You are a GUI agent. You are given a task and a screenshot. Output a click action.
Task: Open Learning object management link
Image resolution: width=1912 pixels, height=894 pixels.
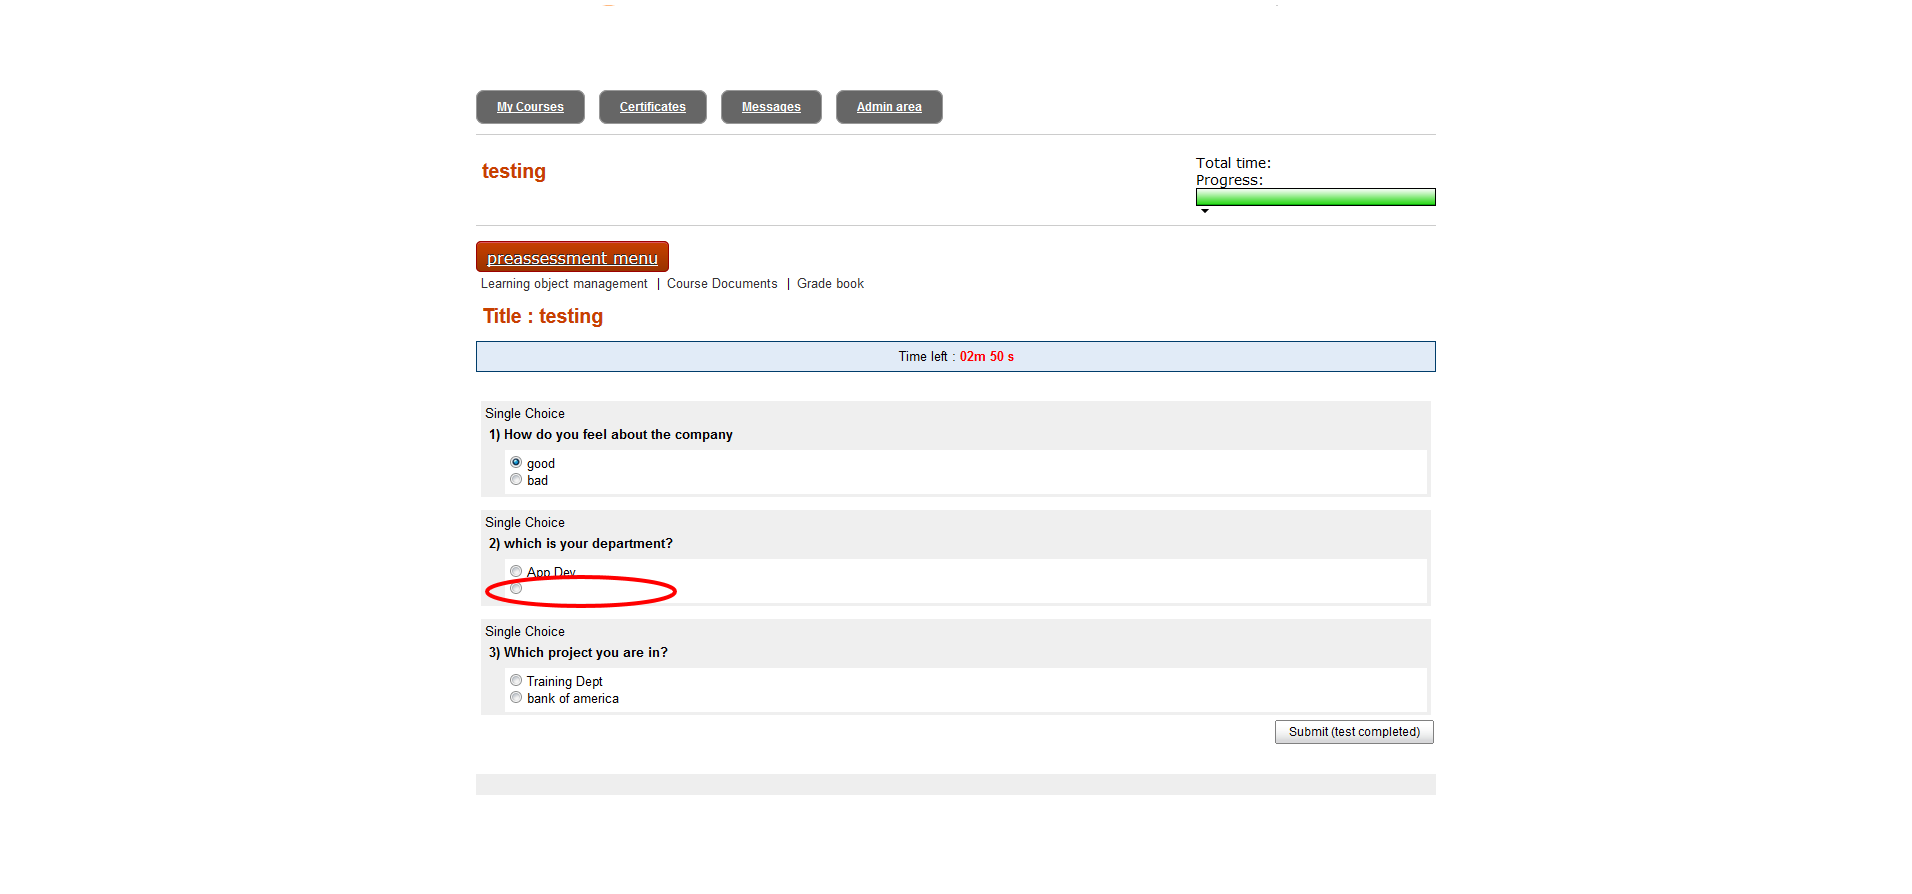(564, 284)
